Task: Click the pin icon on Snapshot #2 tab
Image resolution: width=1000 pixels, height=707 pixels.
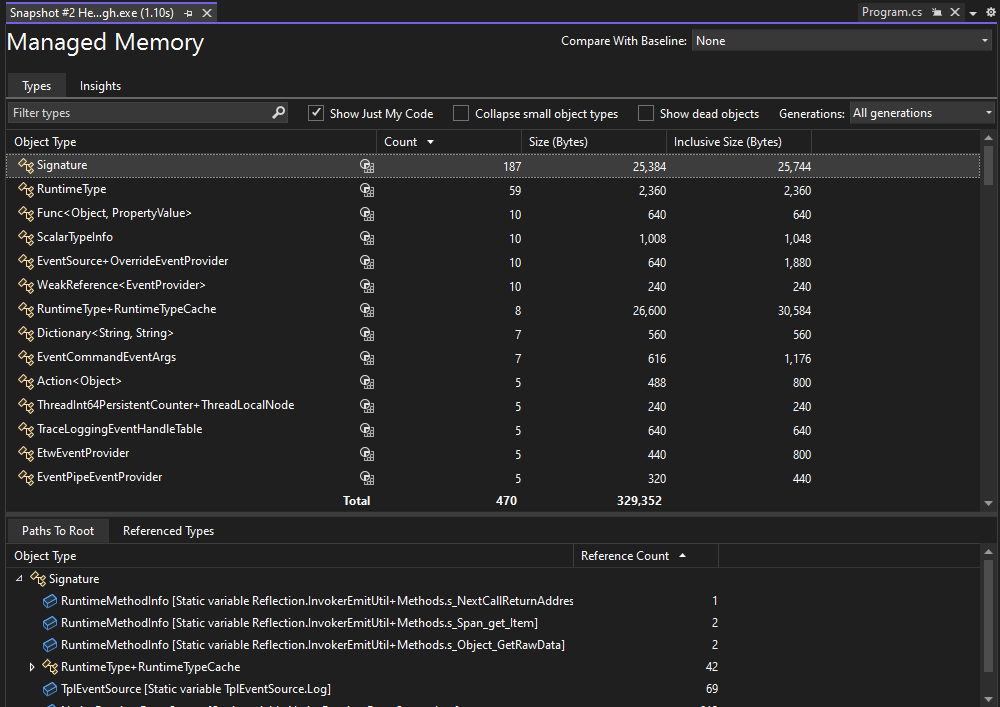Action: 188,13
